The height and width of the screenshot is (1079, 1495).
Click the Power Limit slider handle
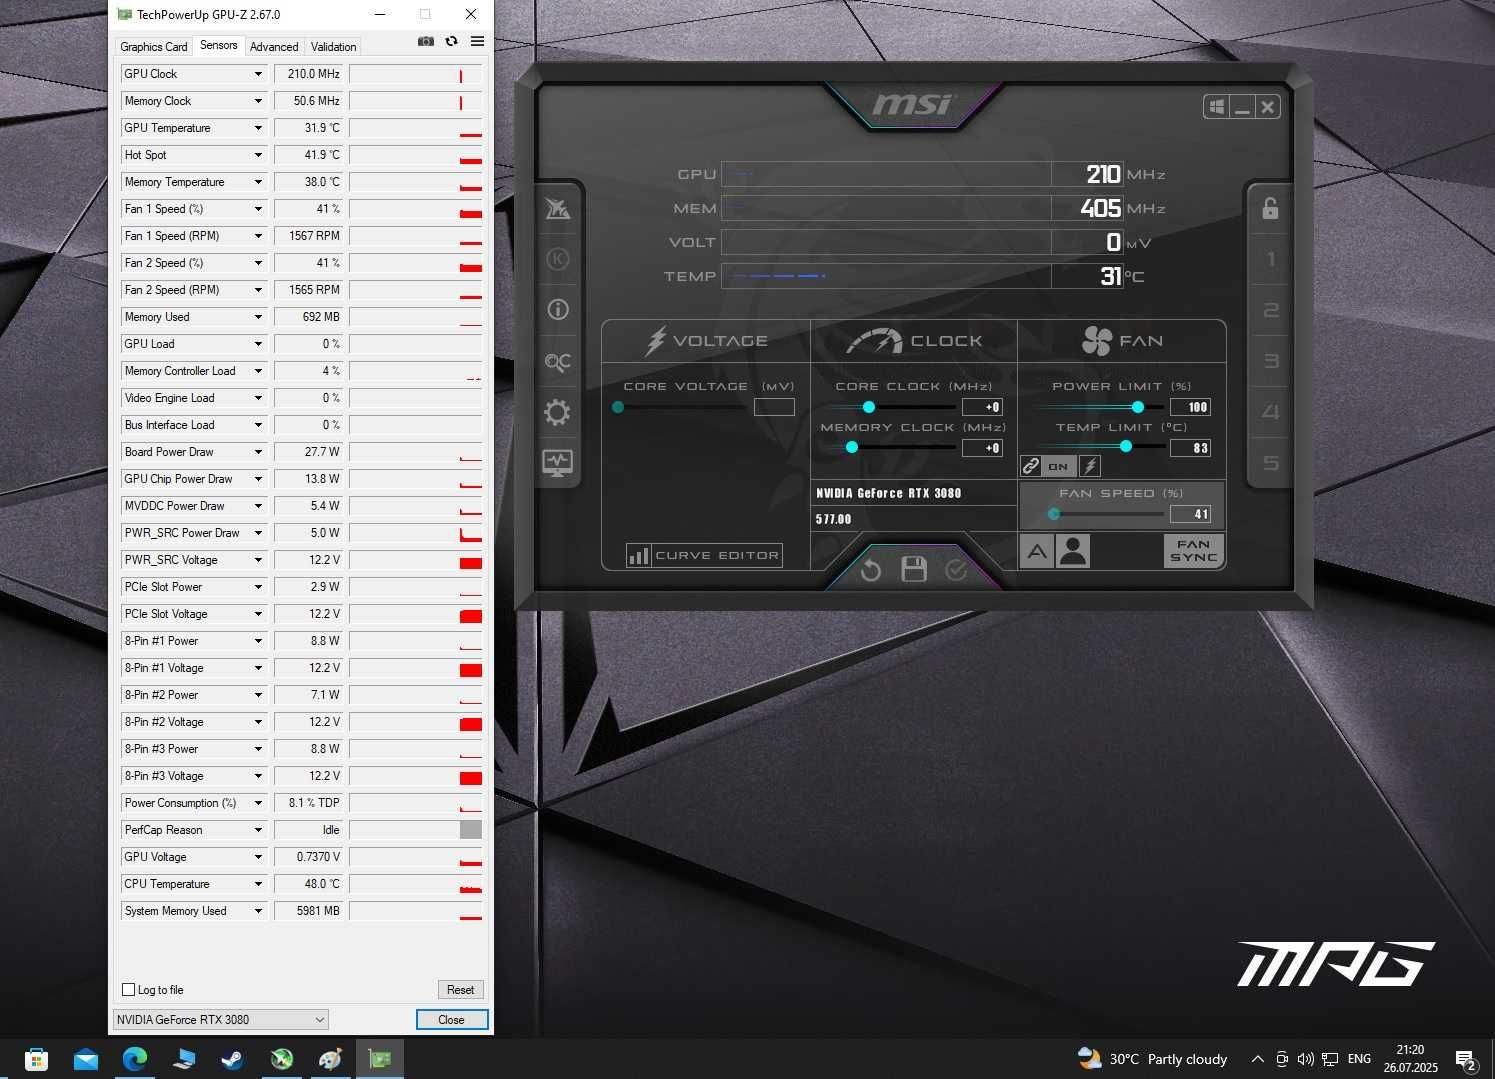[x=1138, y=407]
